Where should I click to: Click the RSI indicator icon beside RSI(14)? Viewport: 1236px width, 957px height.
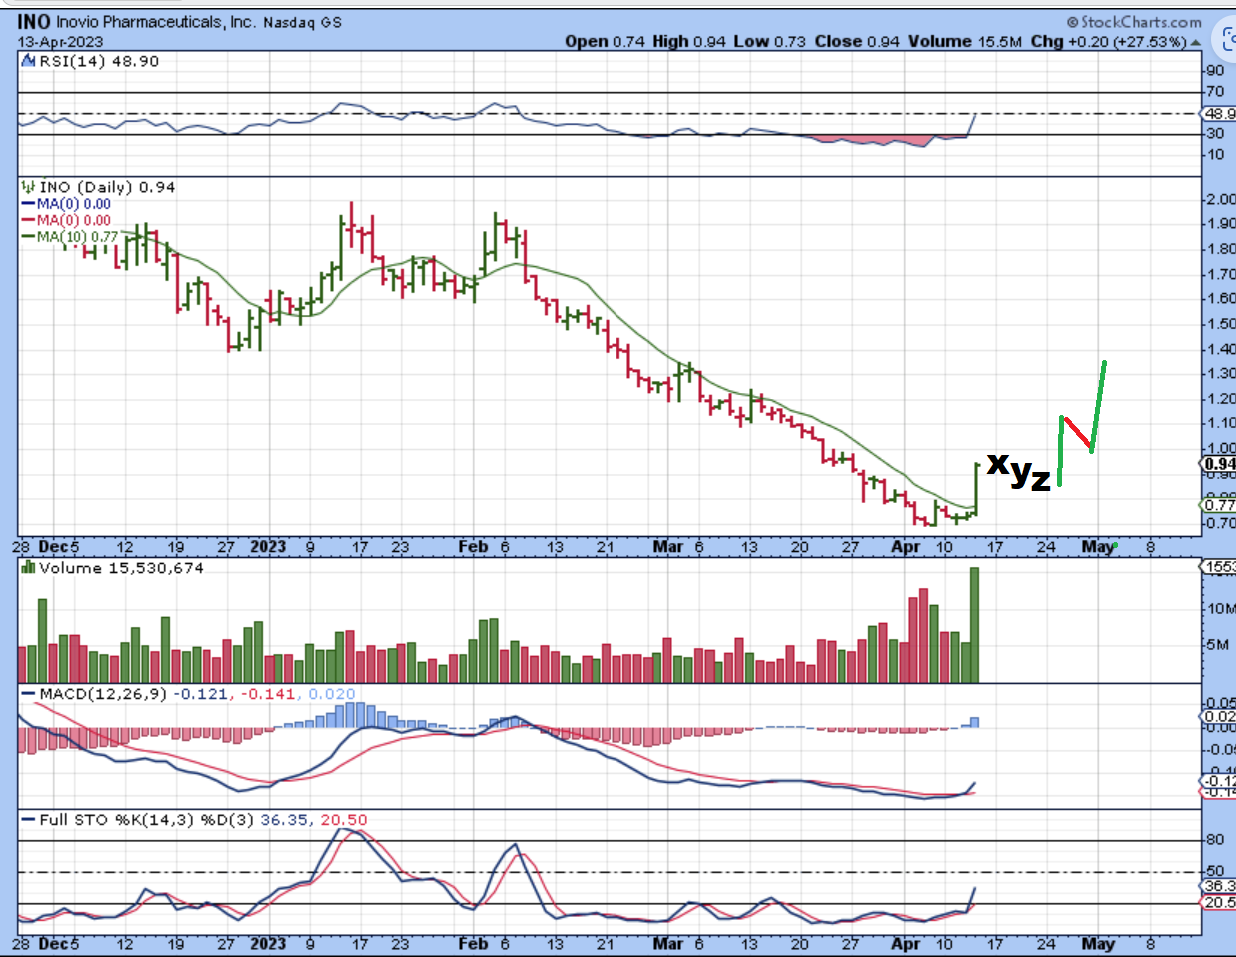[29, 62]
